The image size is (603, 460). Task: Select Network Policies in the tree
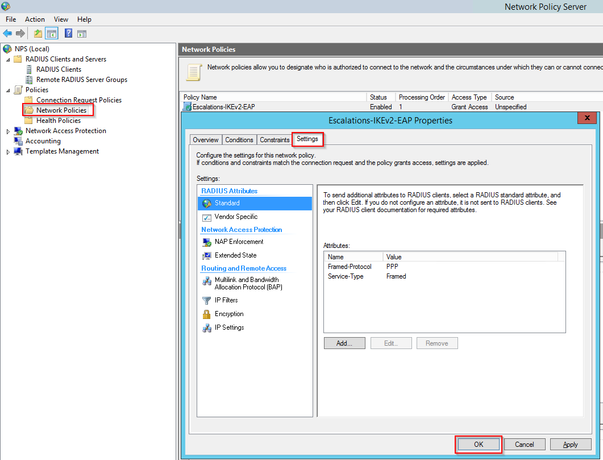pos(61,110)
